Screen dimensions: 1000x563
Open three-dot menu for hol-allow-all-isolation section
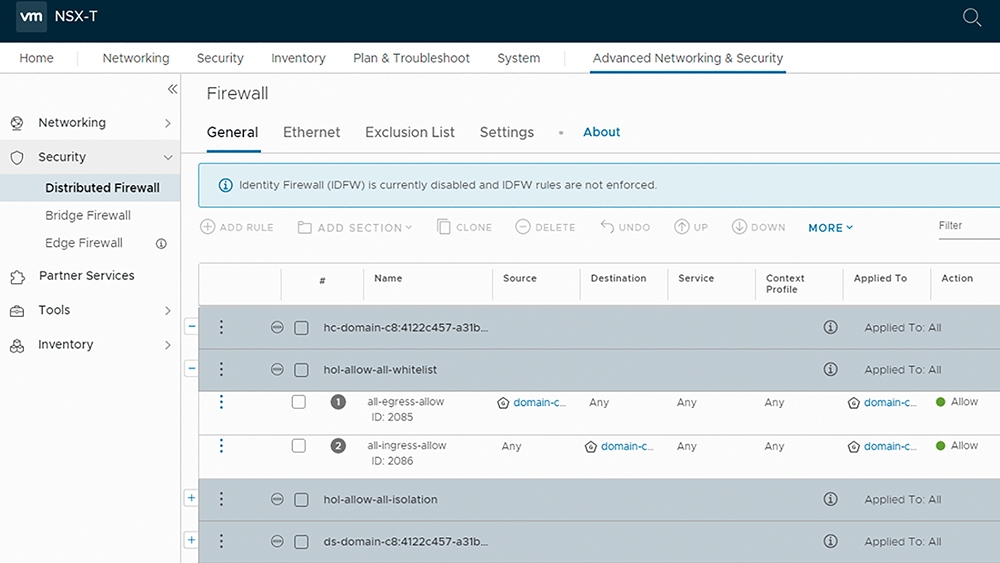click(221, 499)
